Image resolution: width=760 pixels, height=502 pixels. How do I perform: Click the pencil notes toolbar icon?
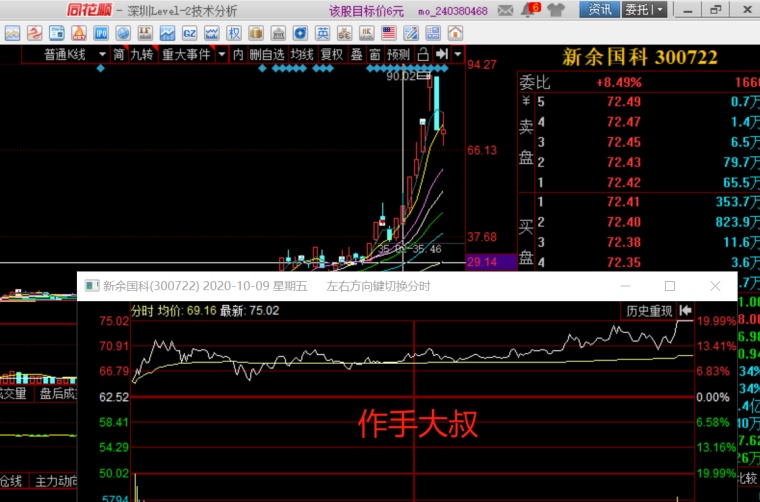point(411,33)
